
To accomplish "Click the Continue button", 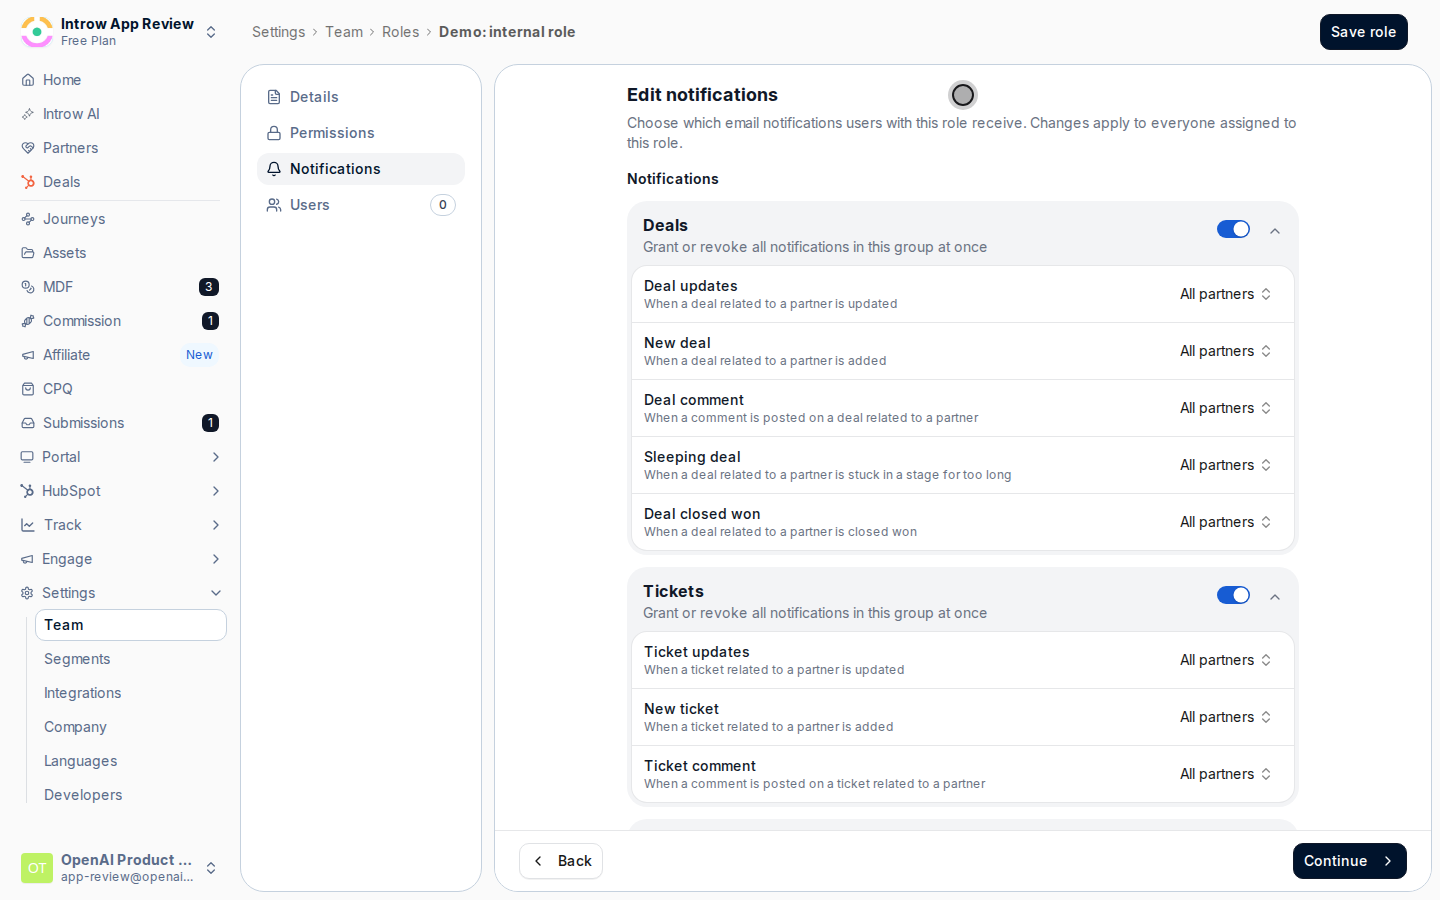I will pyautogui.click(x=1349, y=861).
